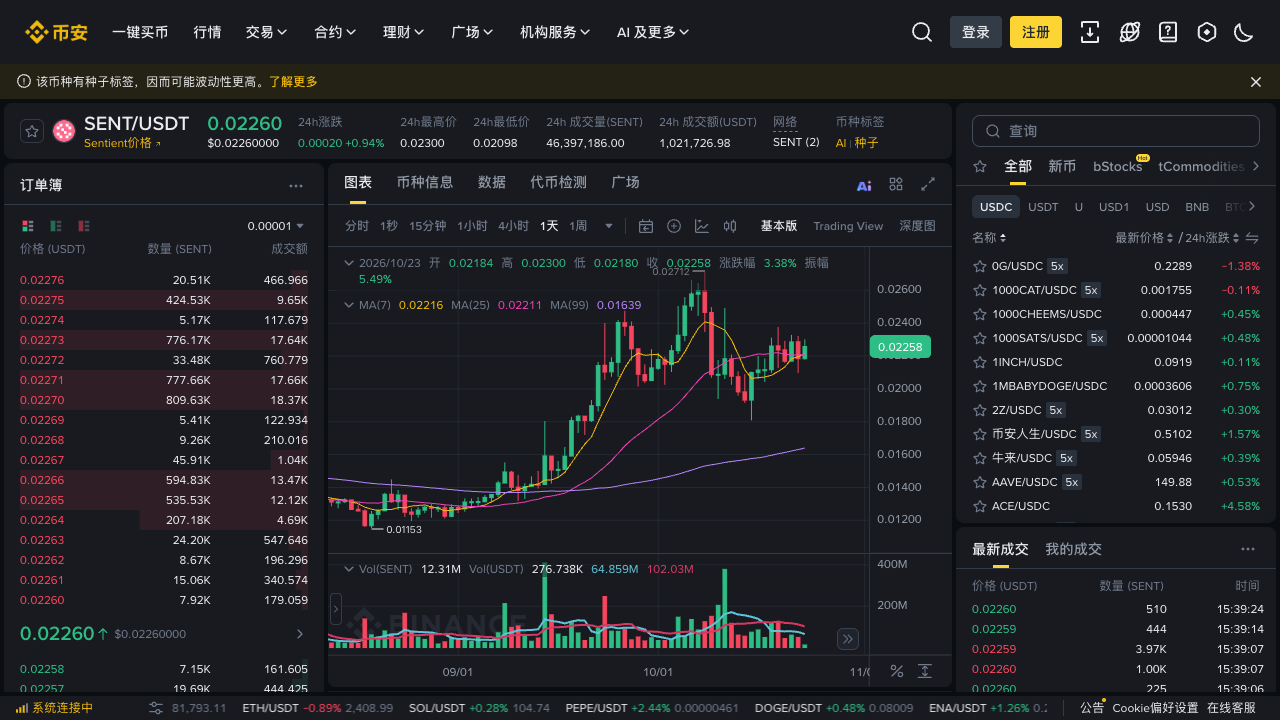Collapse the Vol(SENT) indicator row chevron

pyautogui.click(x=348, y=569)
